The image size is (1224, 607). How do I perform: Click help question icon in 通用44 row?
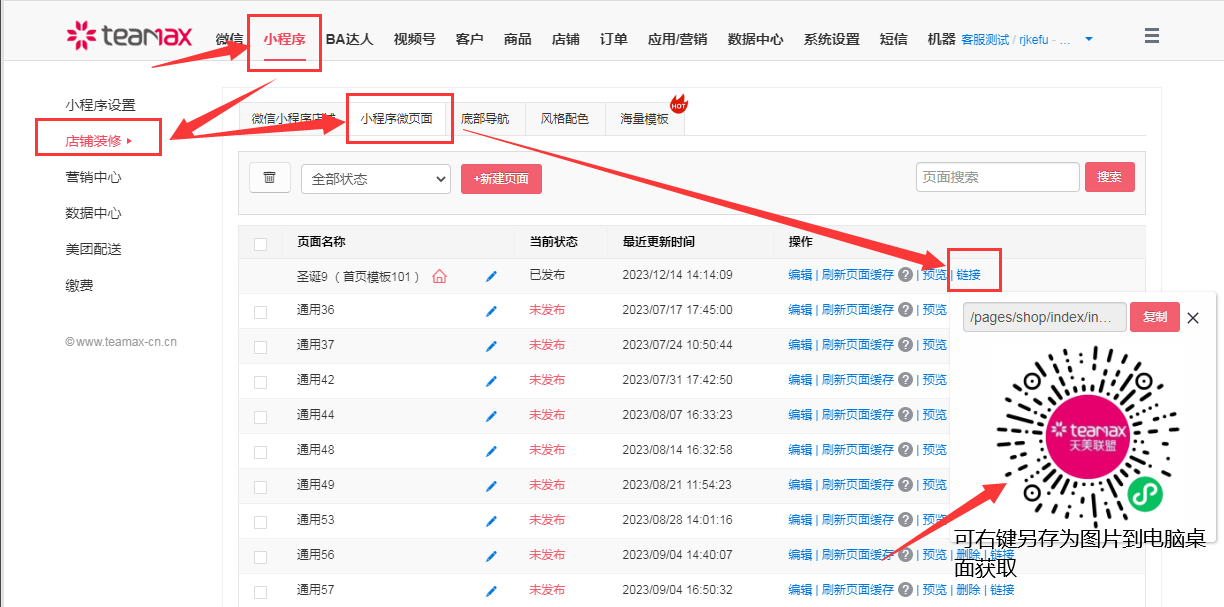(905, 415)
